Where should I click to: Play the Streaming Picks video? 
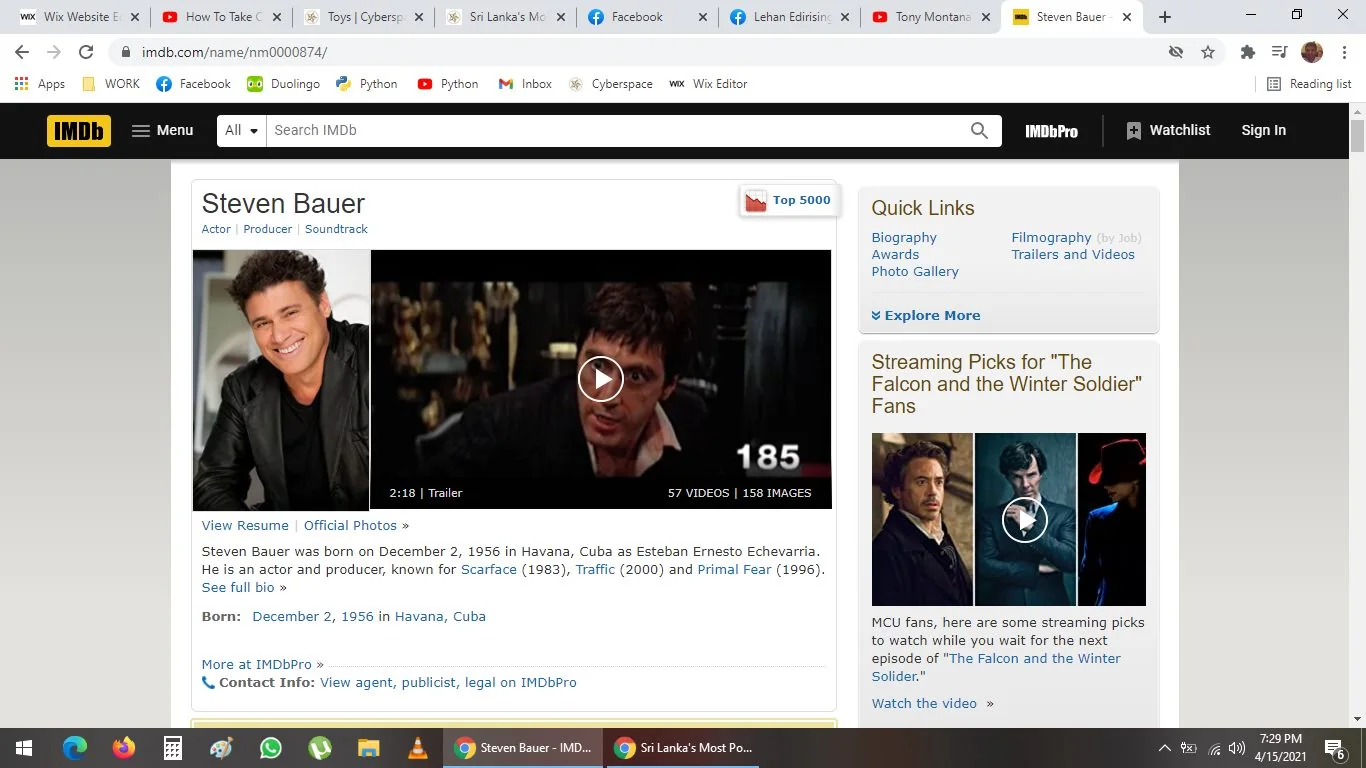point(1025,519)
